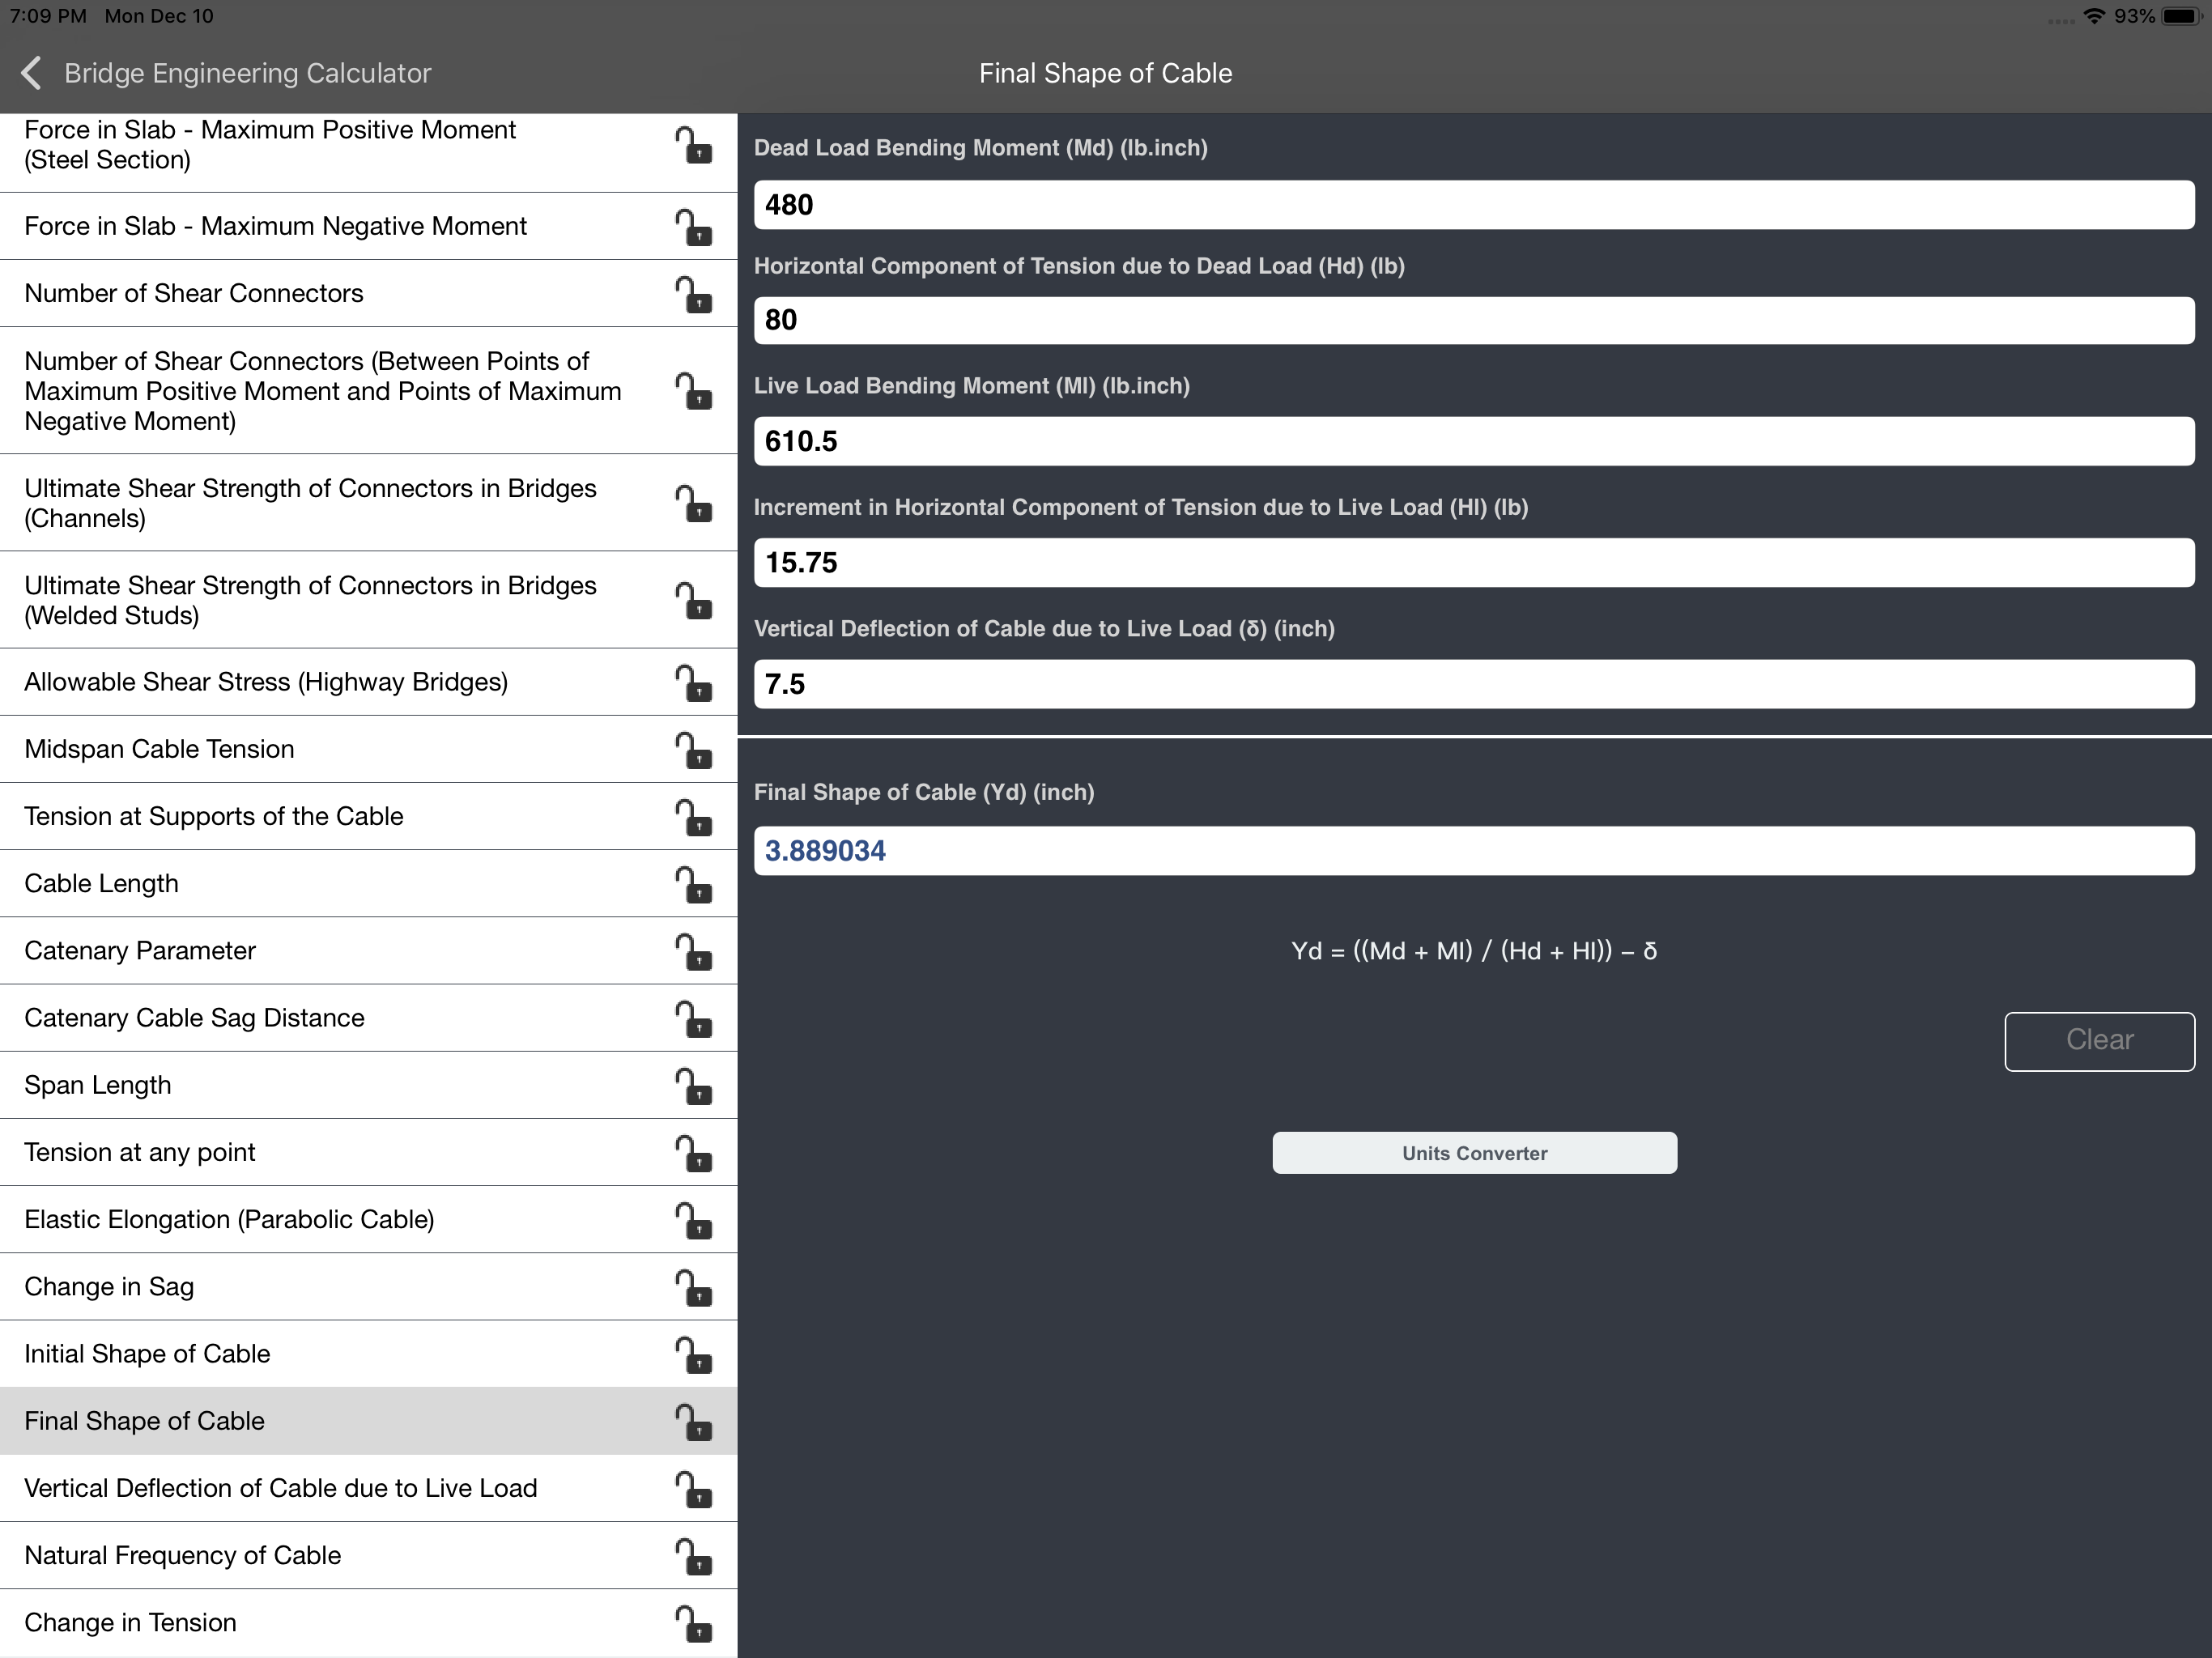Tap unlock icon beside Midspan Cable Tension
Viewport: 2212px width, 1658px height.
[x=693, y=750]
